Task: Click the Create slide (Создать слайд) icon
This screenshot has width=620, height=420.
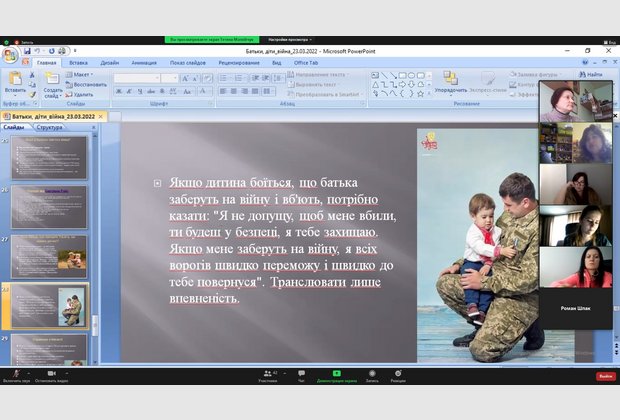Action: pyautogui.click(x=53, y=80)
